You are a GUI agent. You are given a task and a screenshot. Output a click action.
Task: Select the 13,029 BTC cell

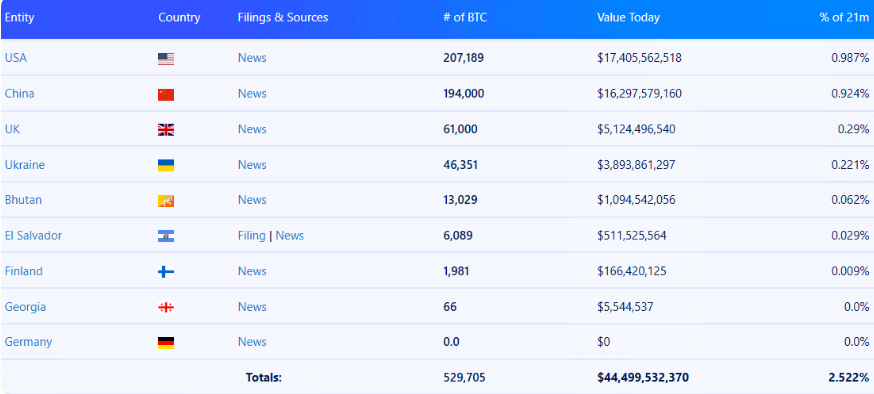(x=460, y=200)
